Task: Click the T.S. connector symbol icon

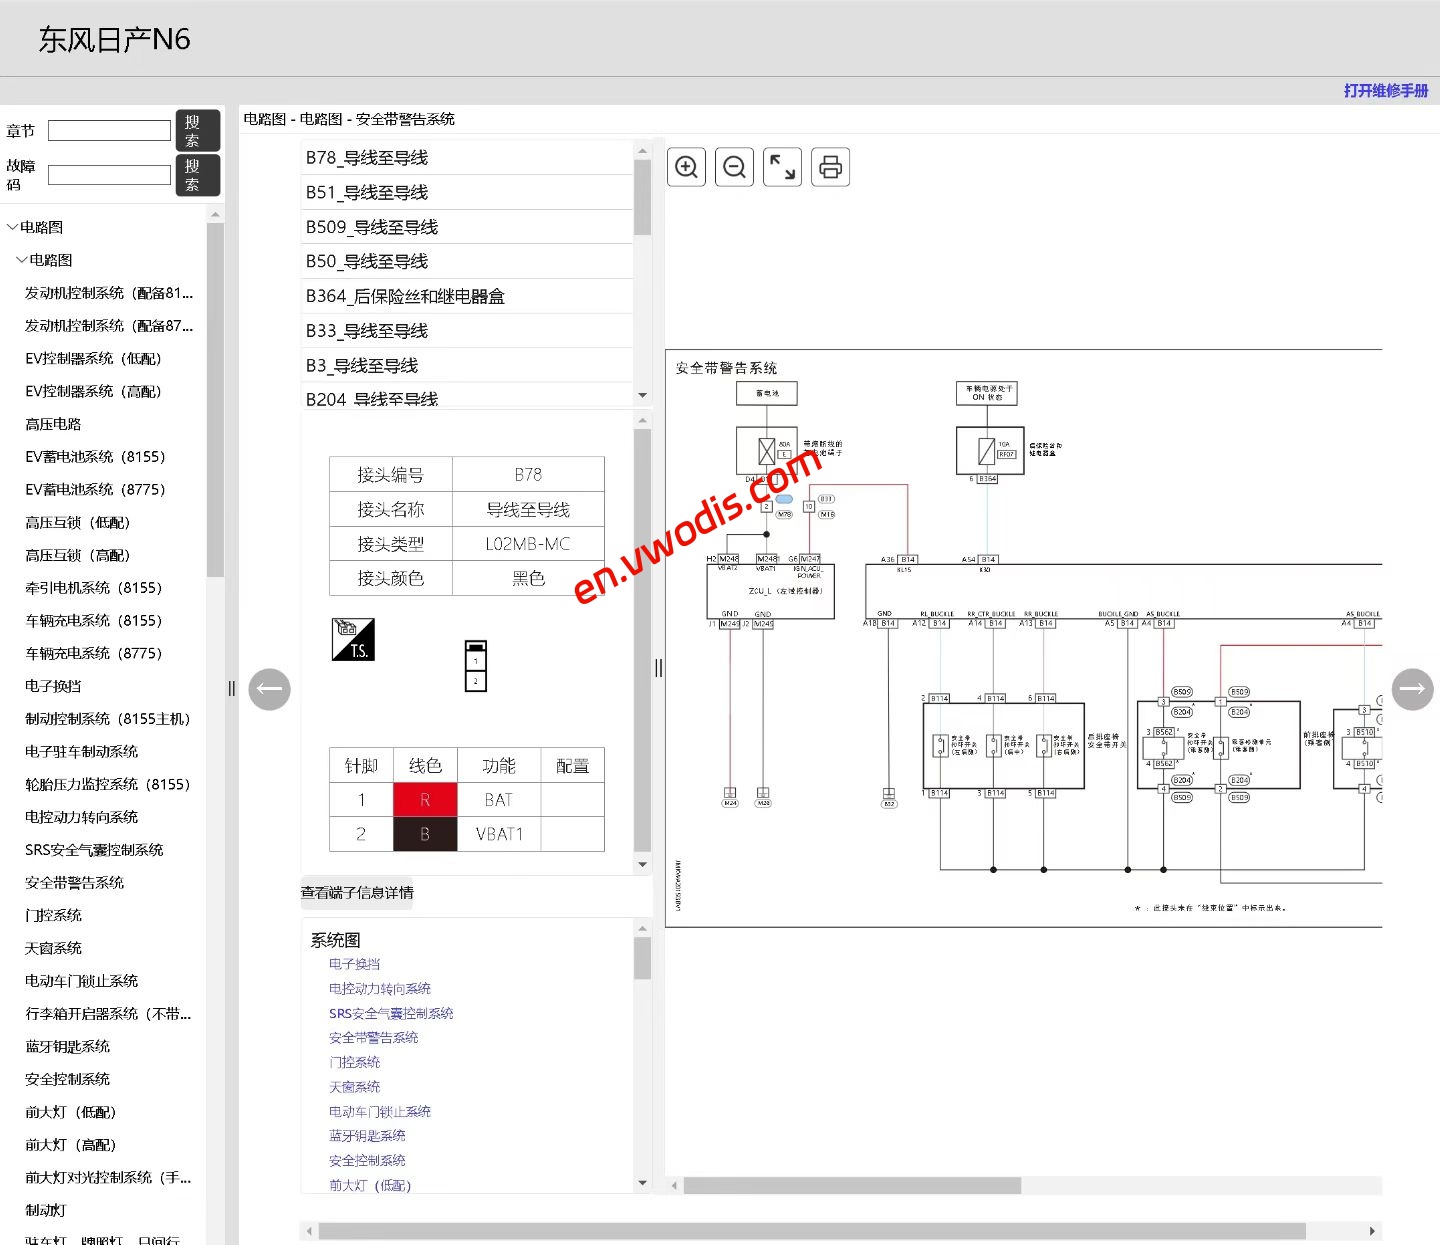Action: pyautogui.click(x=352, y=640)
